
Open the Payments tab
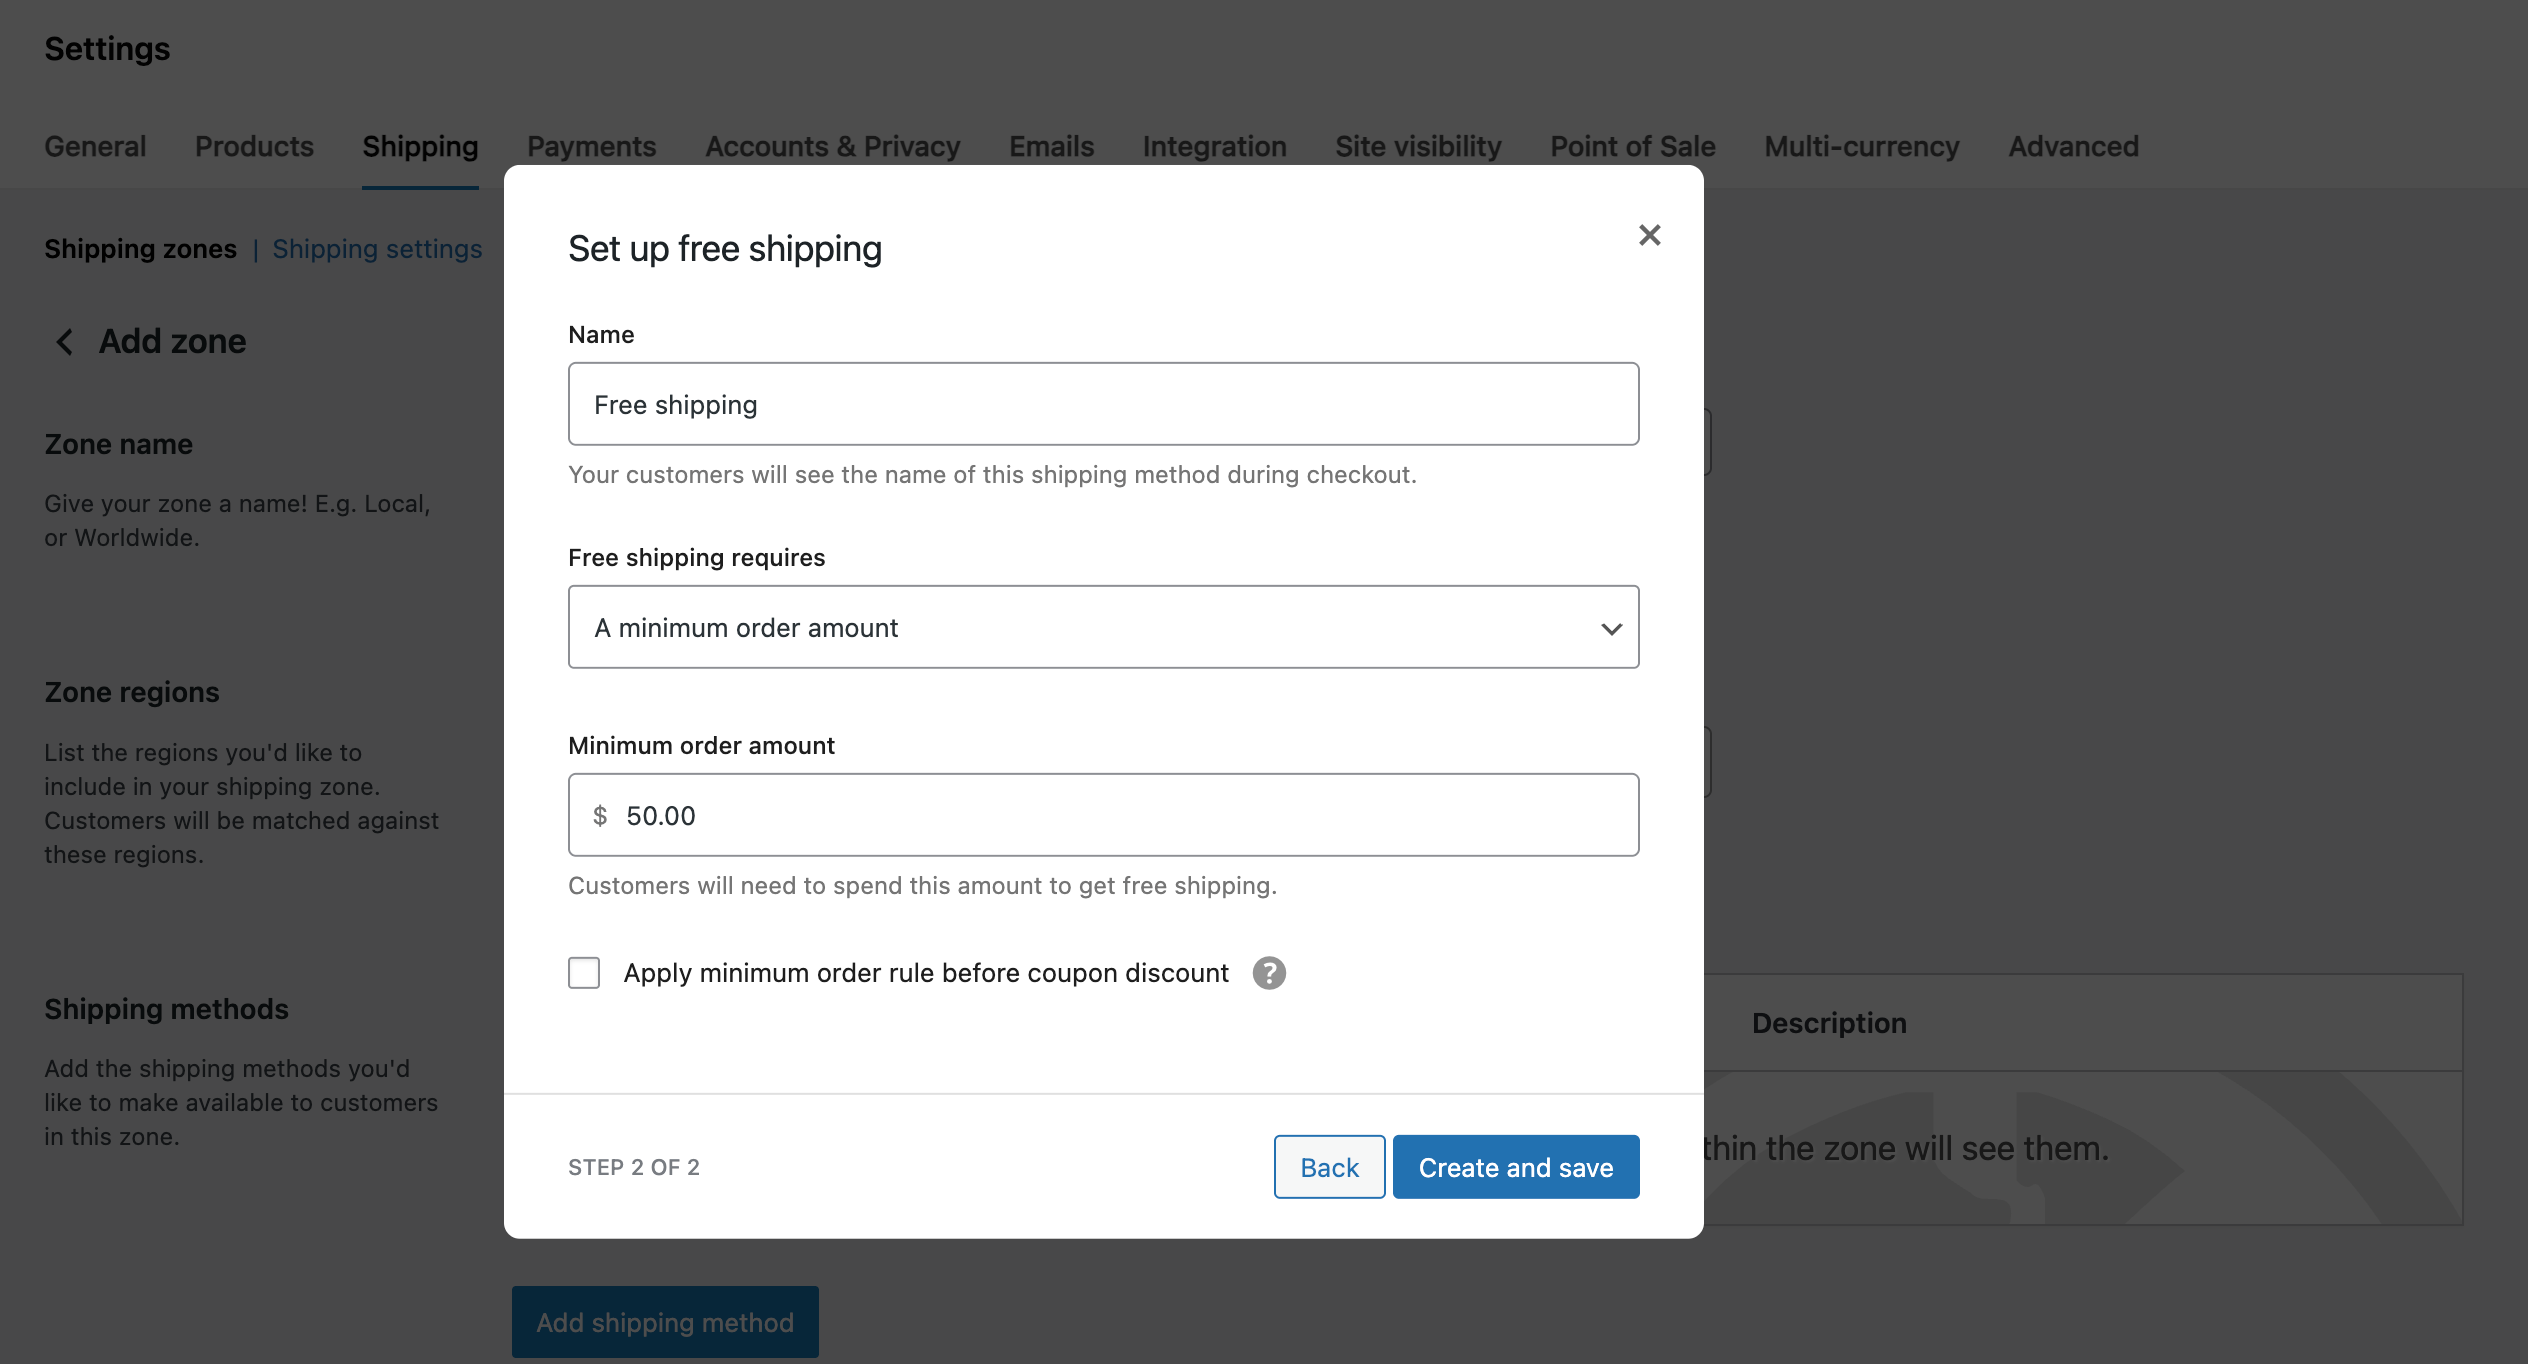pos(591,146)
